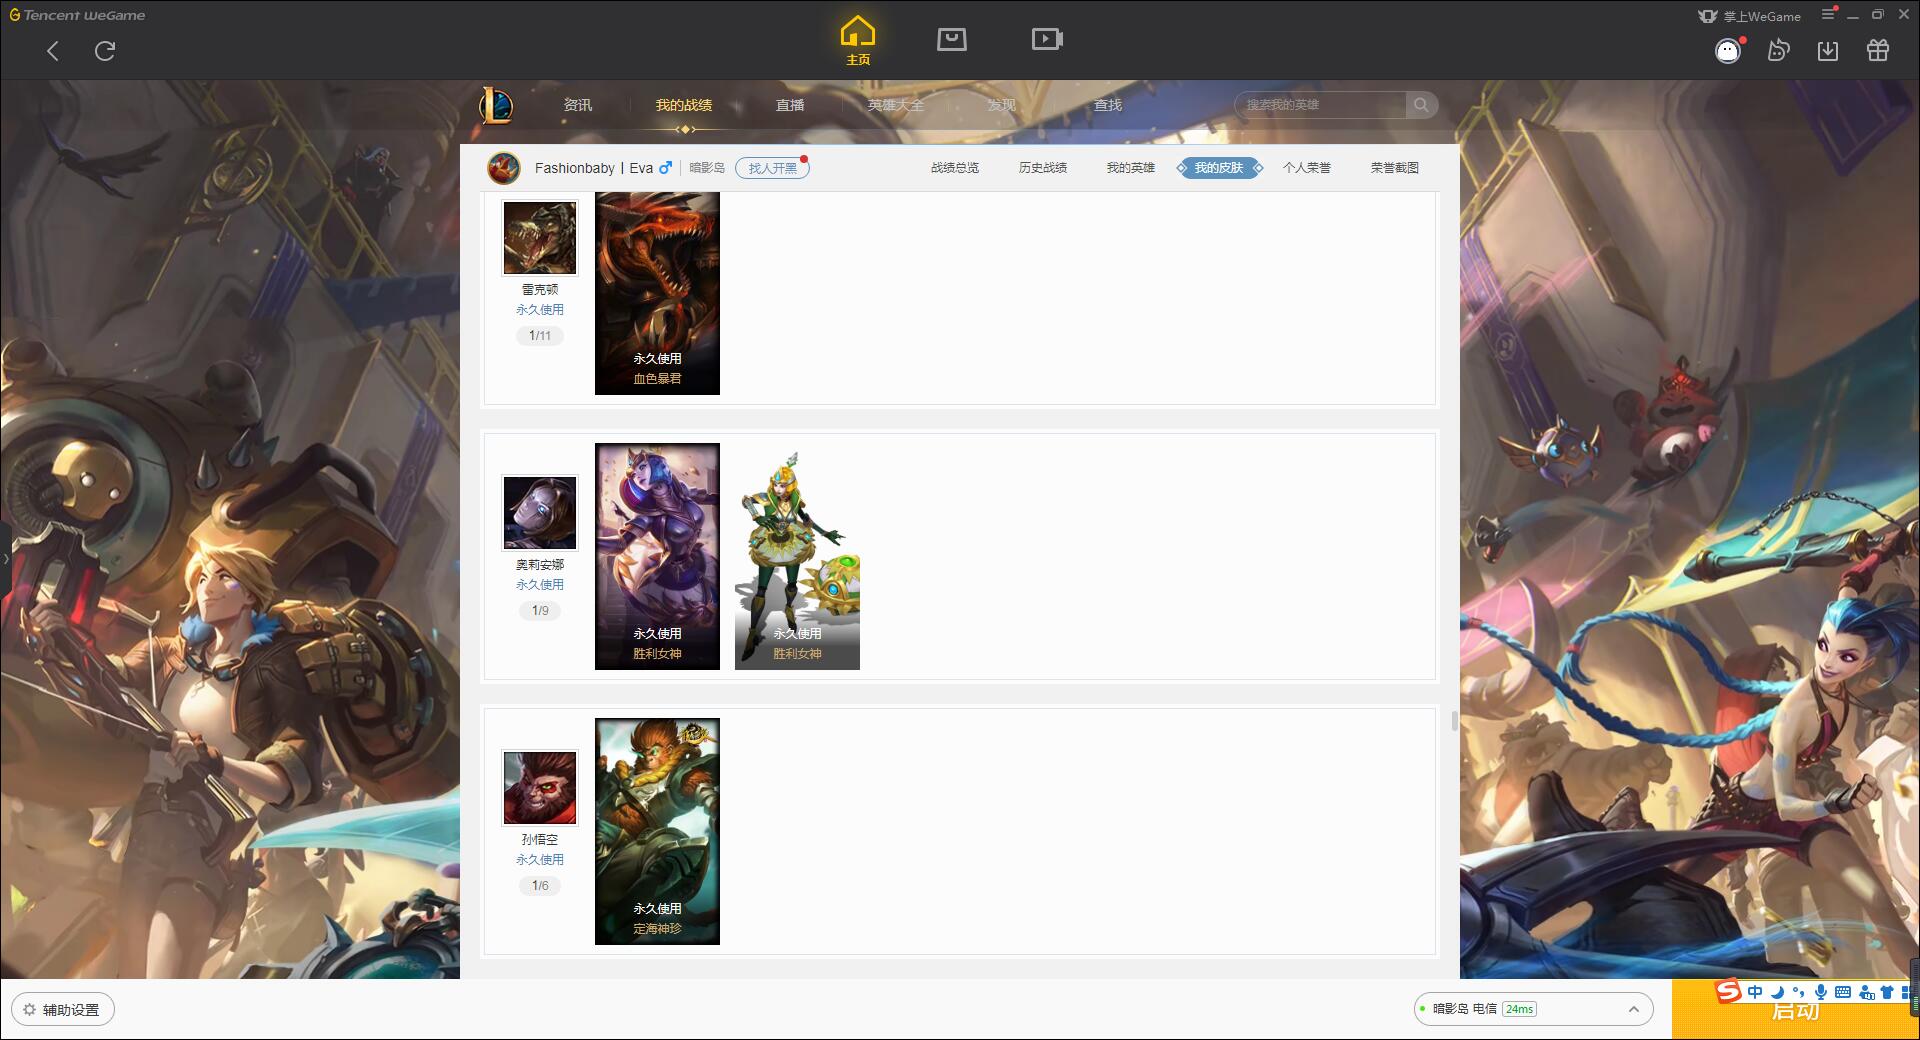
Task: Open the 胜利女神 splash art skin card
Action: (x=657, y=556)
